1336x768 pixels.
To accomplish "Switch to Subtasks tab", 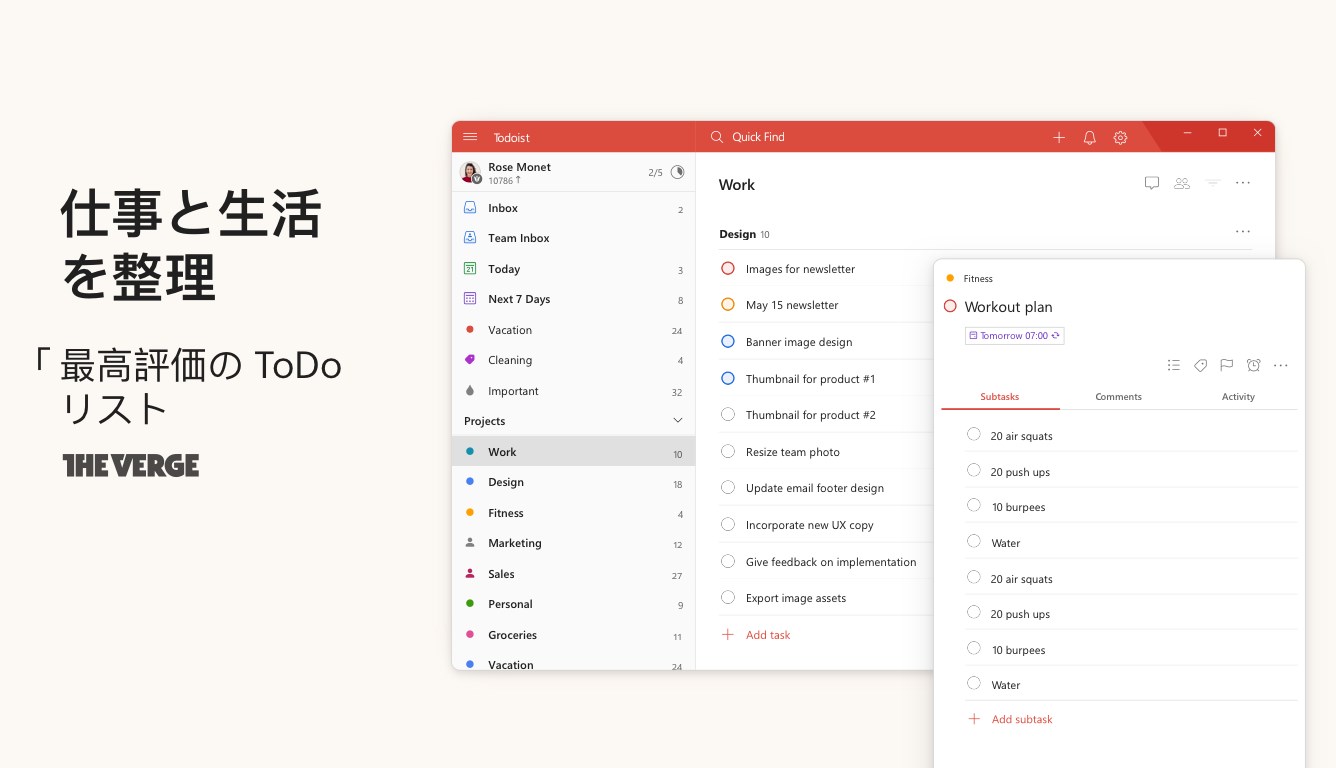I will pos(1000,397).
